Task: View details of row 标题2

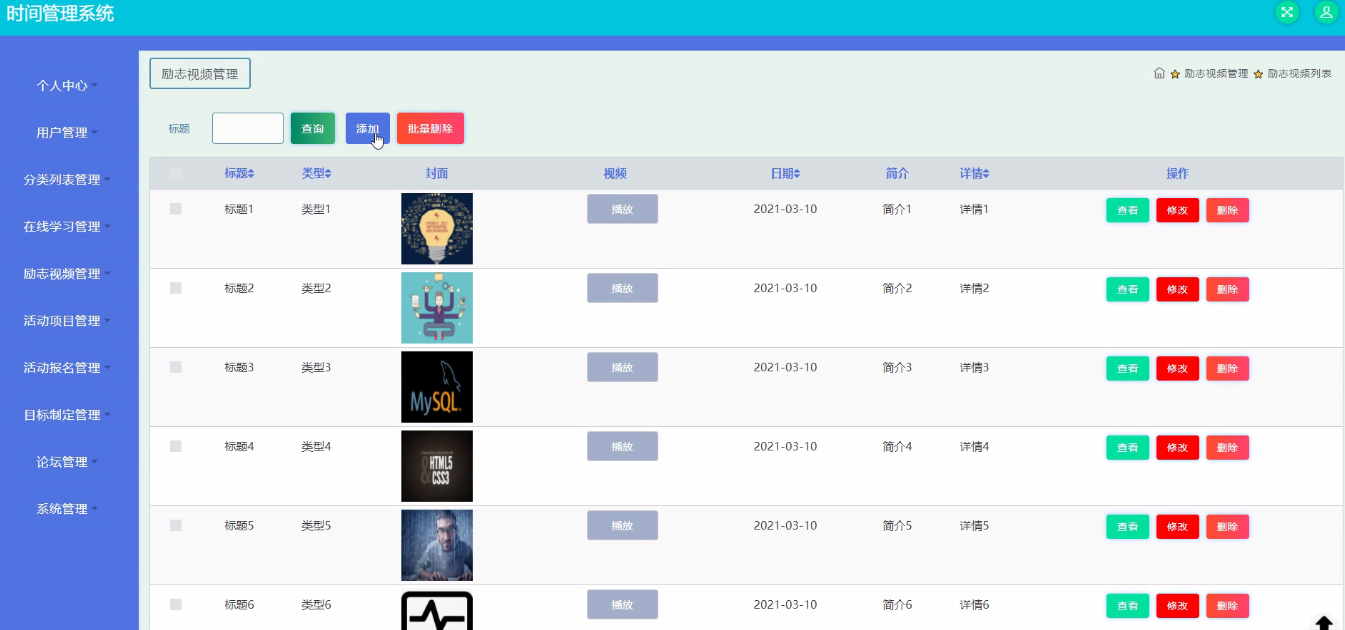Action: click(1127, 289)
